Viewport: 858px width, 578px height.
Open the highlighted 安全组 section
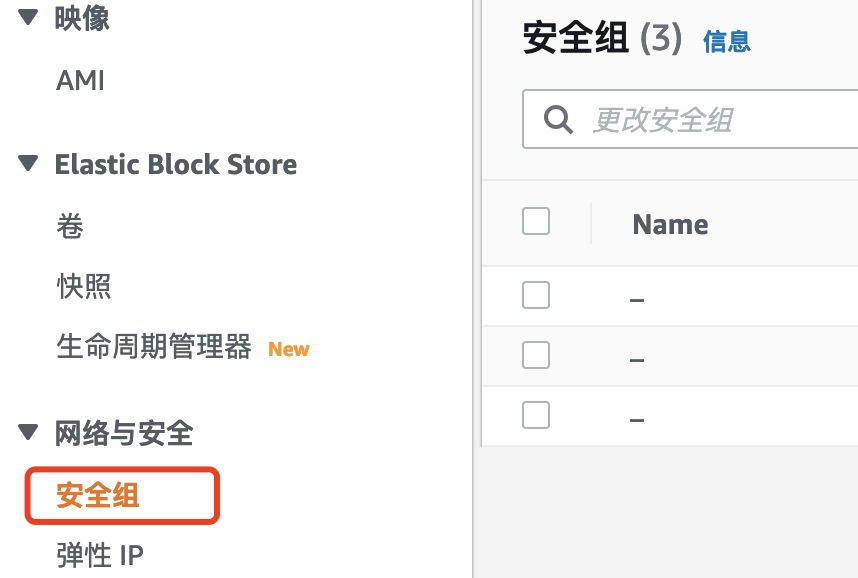click(97, 495)
